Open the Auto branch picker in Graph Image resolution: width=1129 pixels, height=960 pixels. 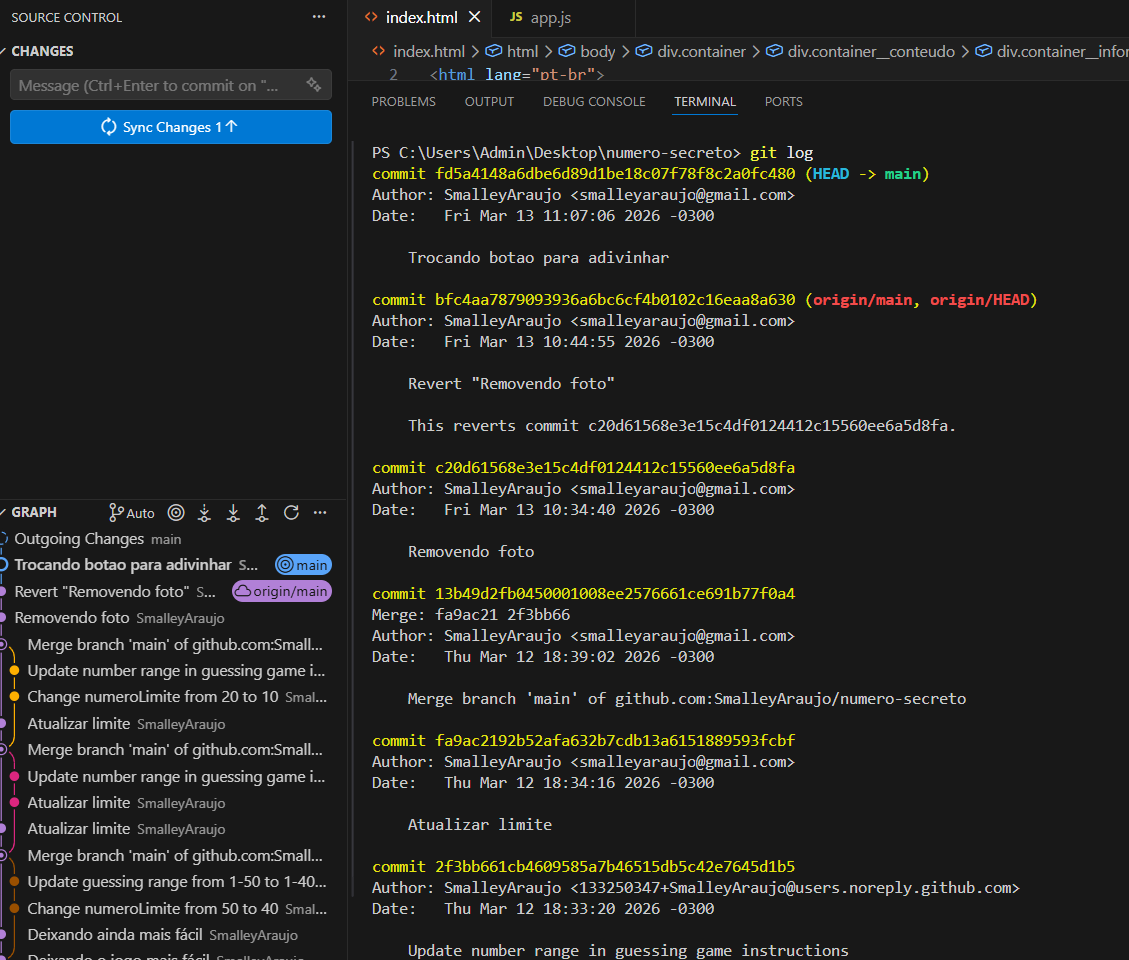[x=132, y=513]
